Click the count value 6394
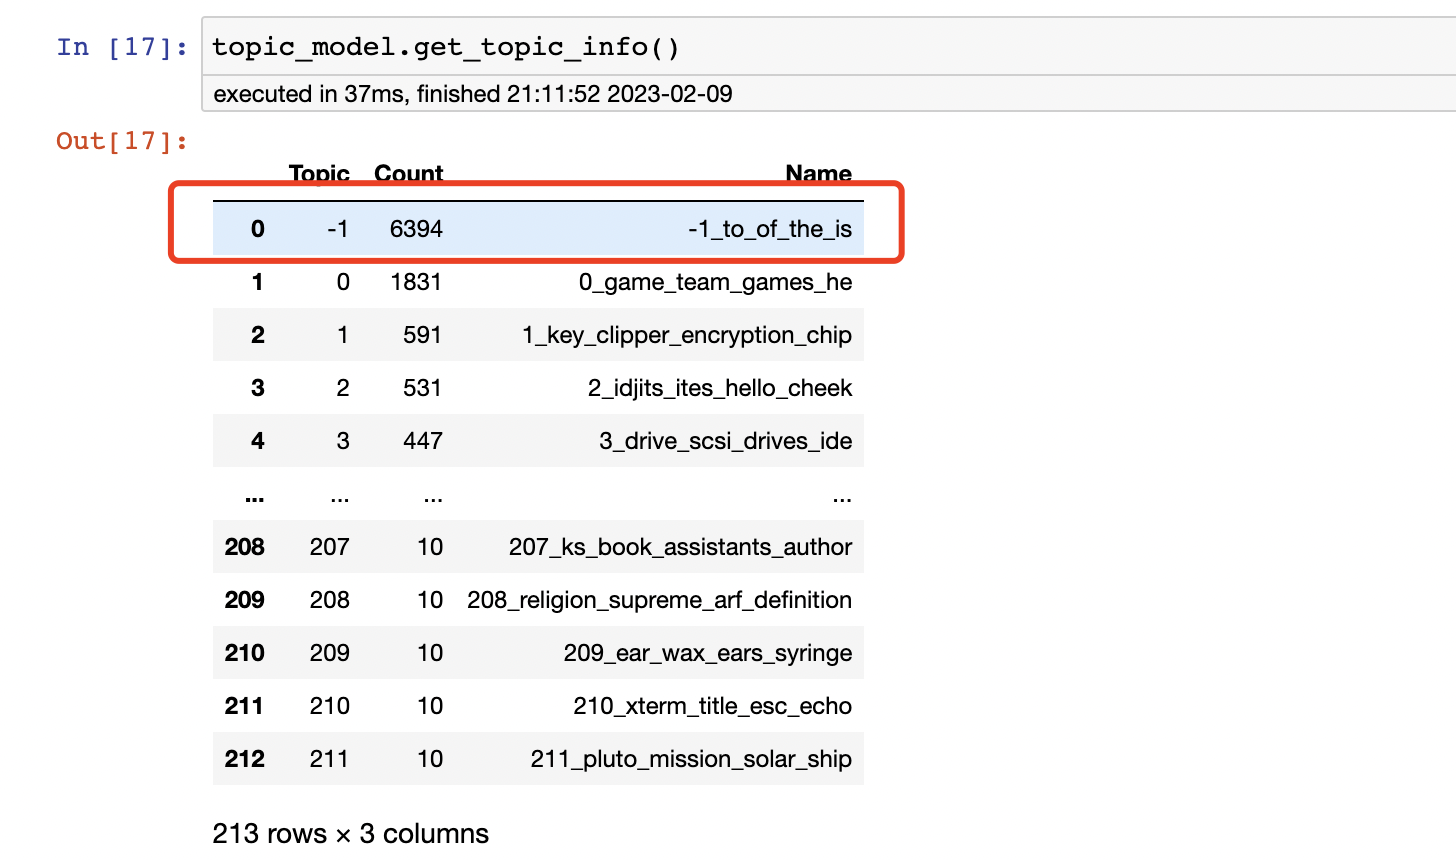1456x860 pixels. (414, 229)
